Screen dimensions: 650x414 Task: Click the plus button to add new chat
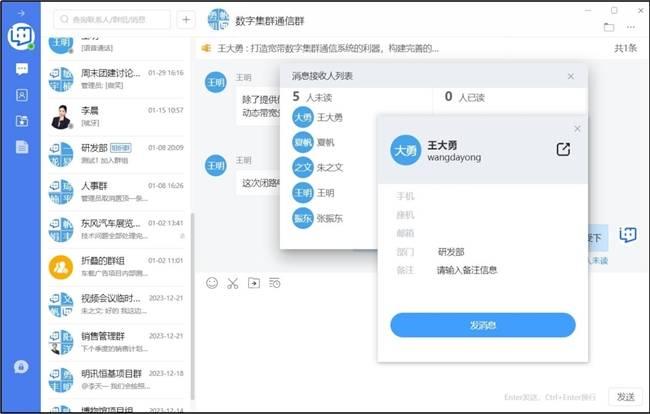click(x=186, y=19)
